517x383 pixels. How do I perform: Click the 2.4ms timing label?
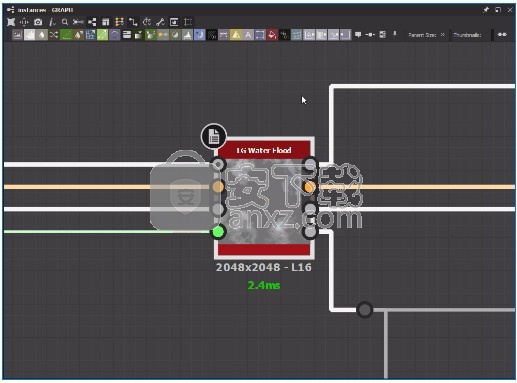tap(264, 285)
